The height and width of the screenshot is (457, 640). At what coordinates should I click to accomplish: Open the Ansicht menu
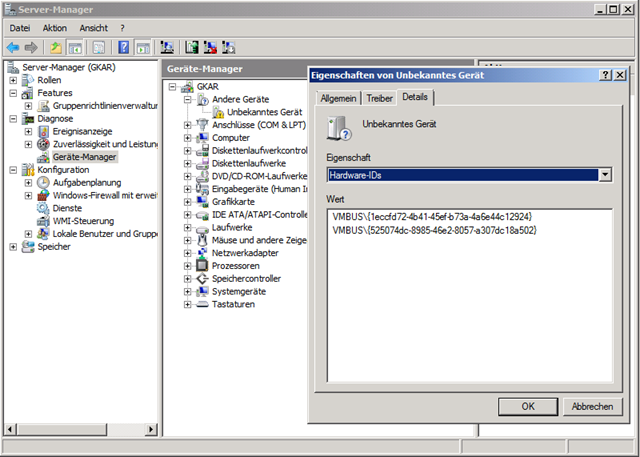tap(93, 28)
